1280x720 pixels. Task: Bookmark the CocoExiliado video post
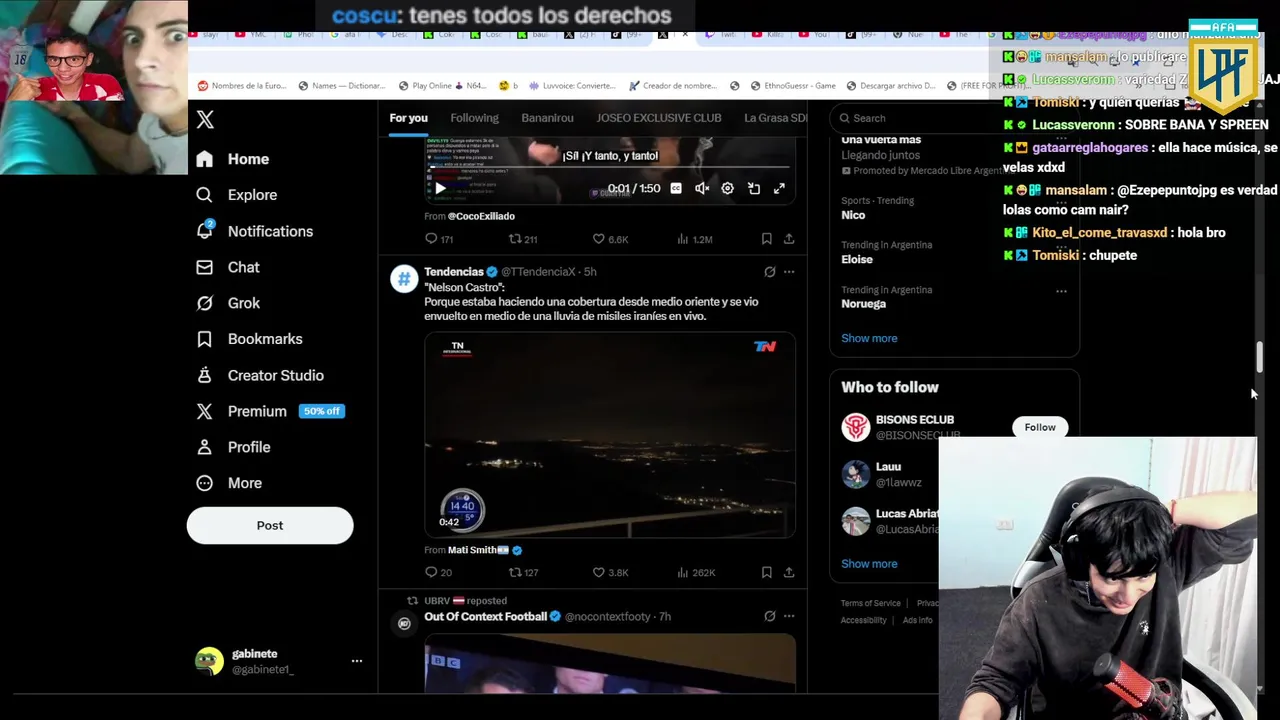coord(766,239)
